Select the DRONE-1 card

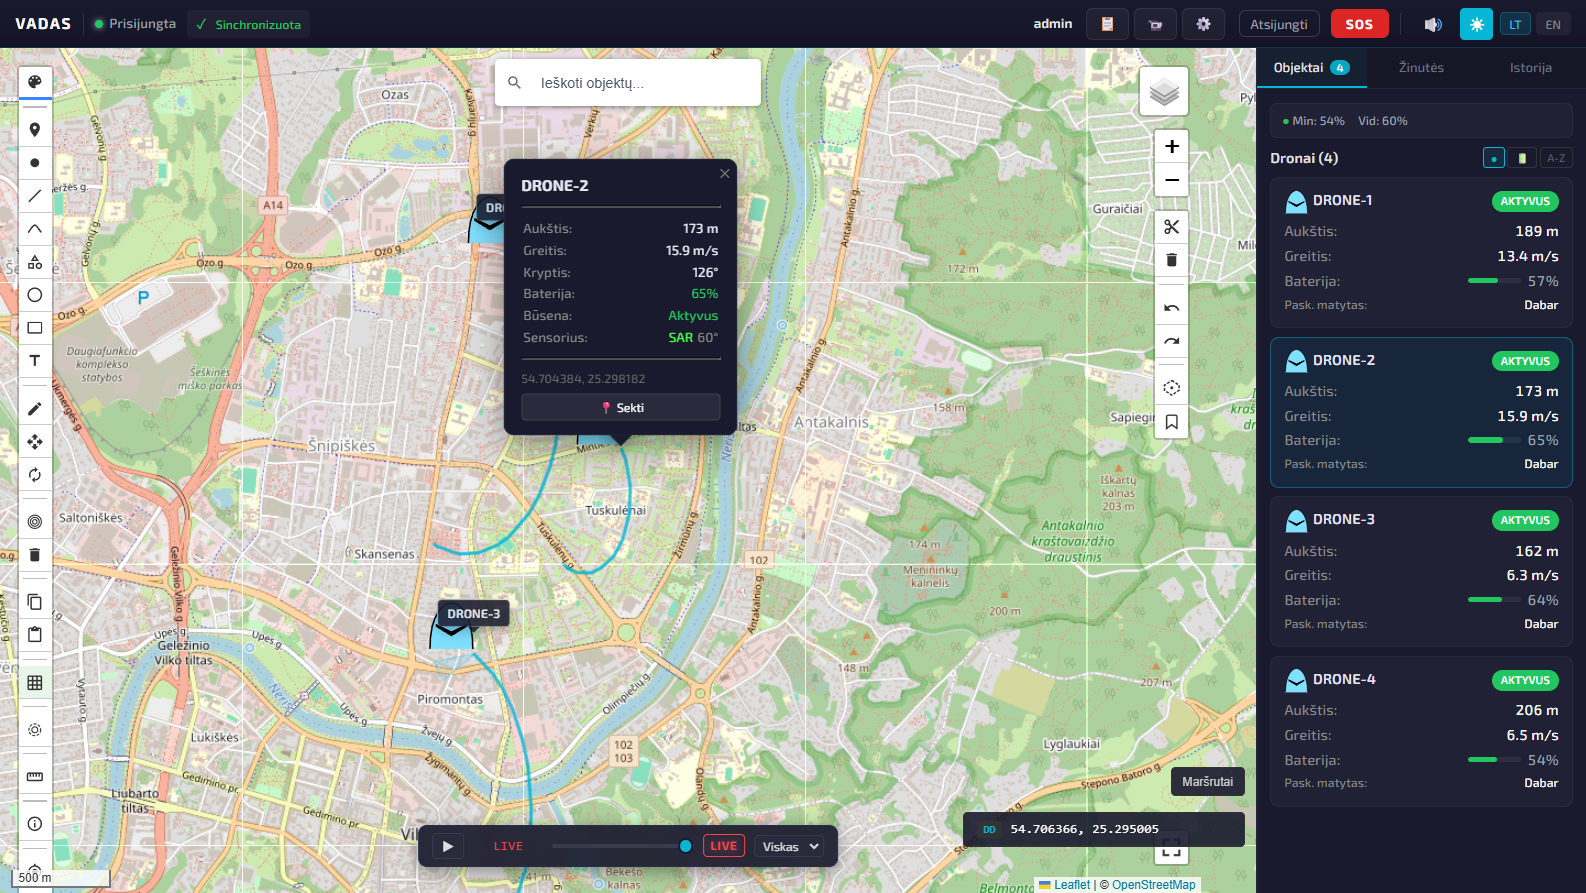tap(1421, 253)
